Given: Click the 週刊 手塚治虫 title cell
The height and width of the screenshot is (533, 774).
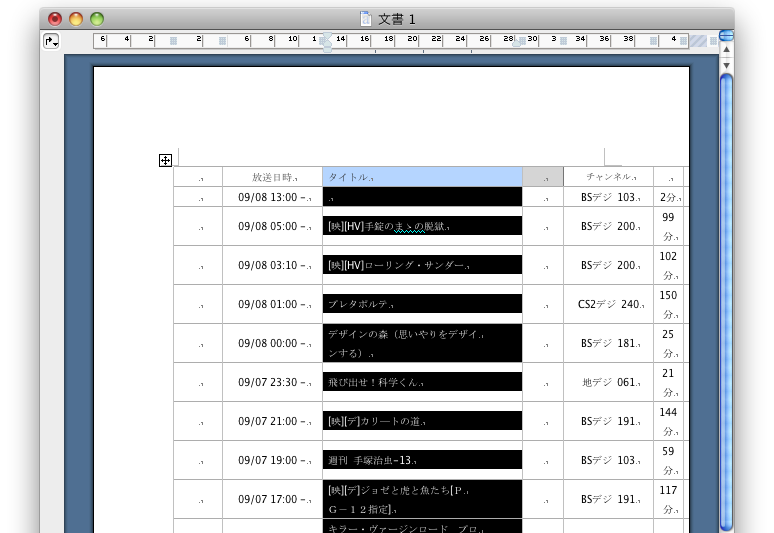Looking at the screenshot, I should click(422, 460).
